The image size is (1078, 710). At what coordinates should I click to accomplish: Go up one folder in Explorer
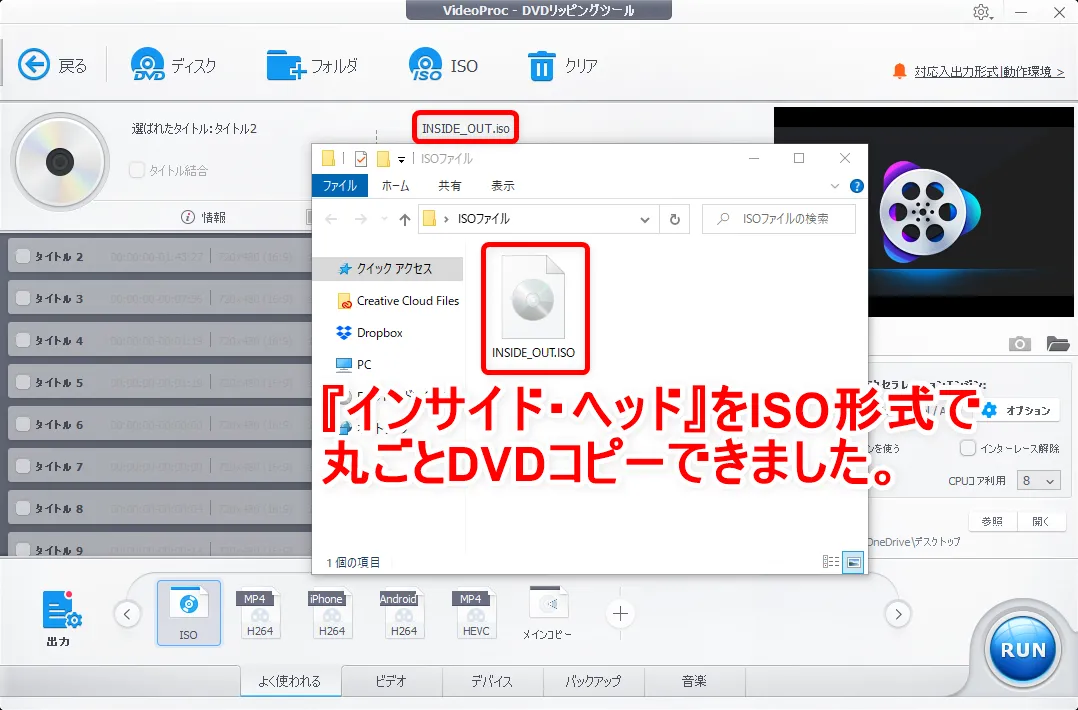(x=404, y=219)
